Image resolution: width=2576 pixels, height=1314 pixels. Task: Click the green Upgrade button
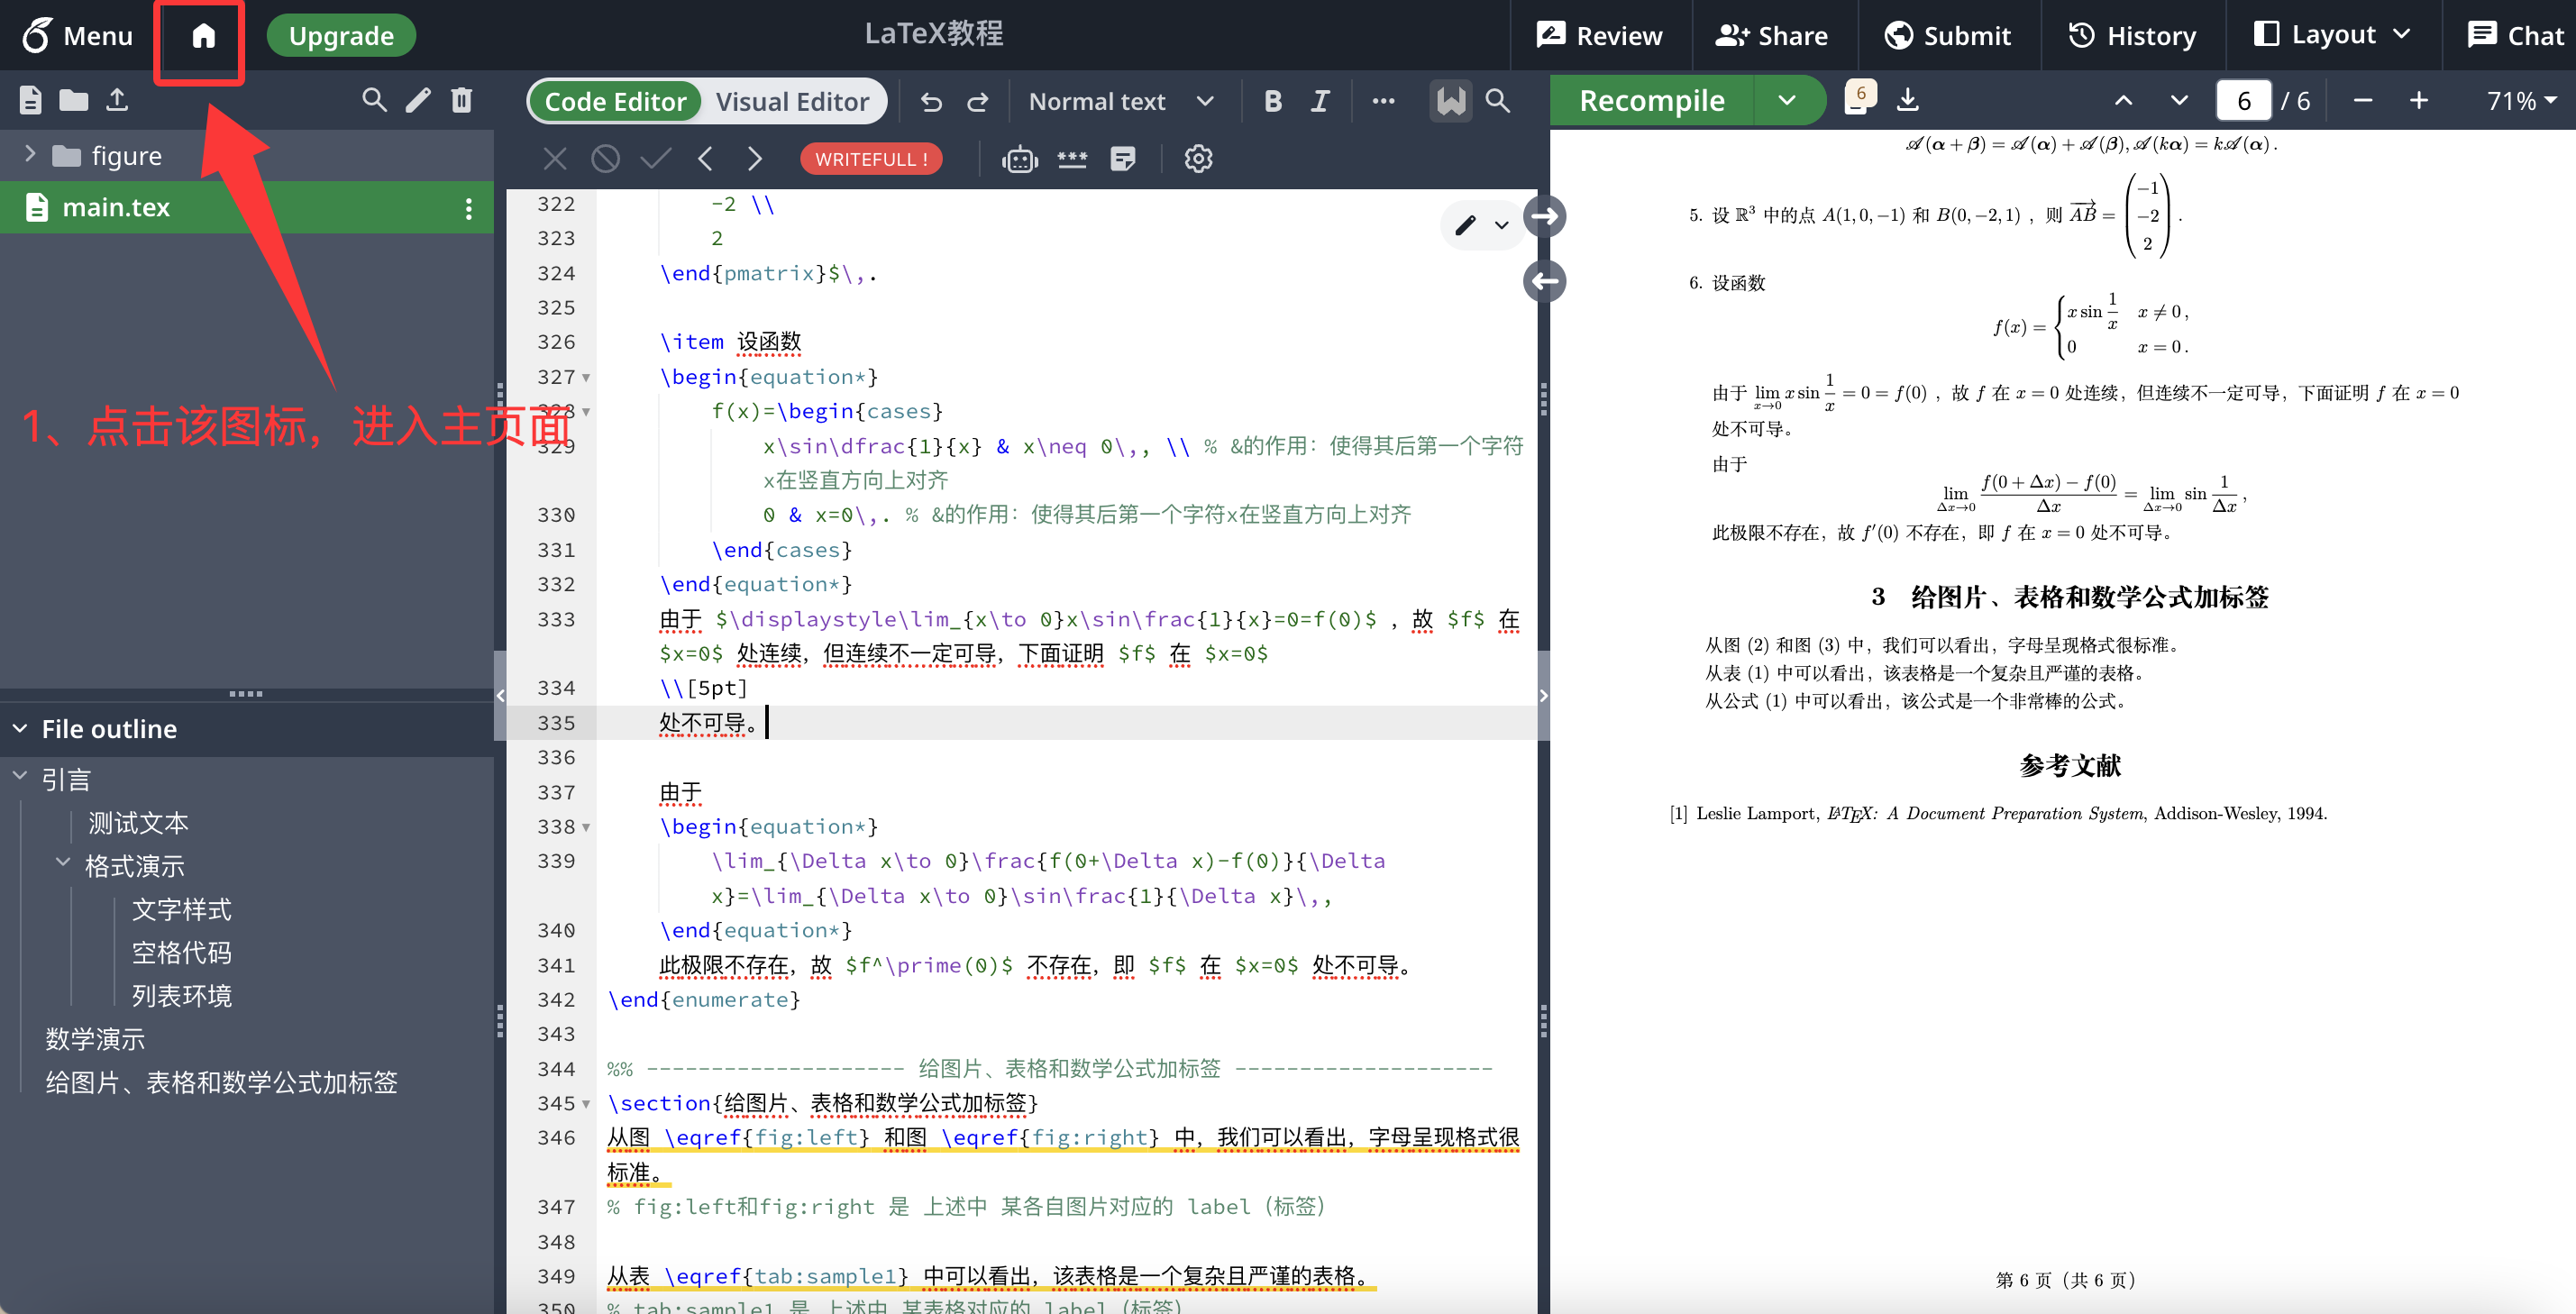(341, 36)
